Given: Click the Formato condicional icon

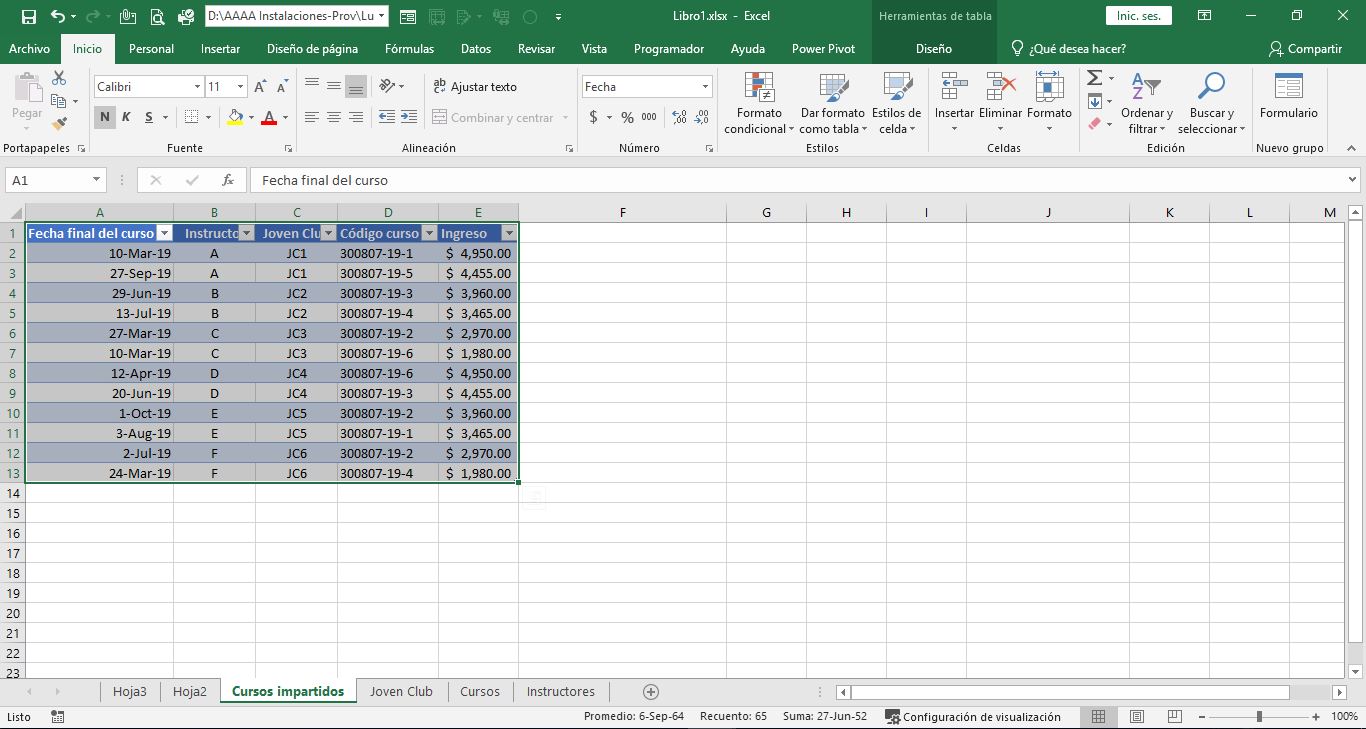Looking at the screenshot, I should point(759,89).
